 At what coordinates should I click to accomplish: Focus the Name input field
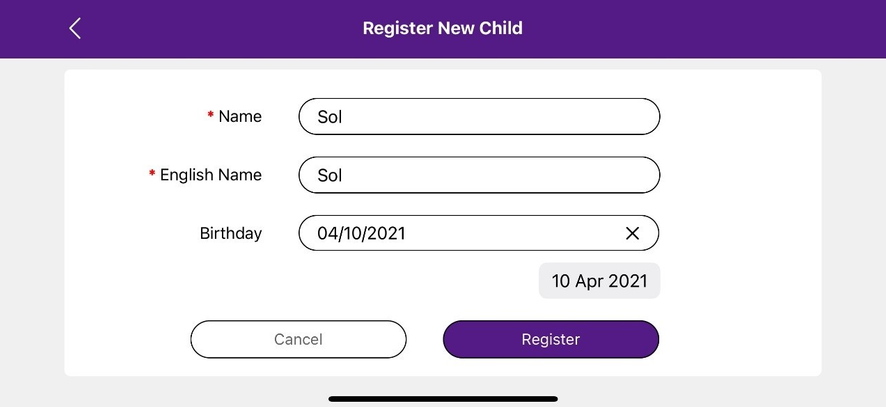[x=479, y=116]
